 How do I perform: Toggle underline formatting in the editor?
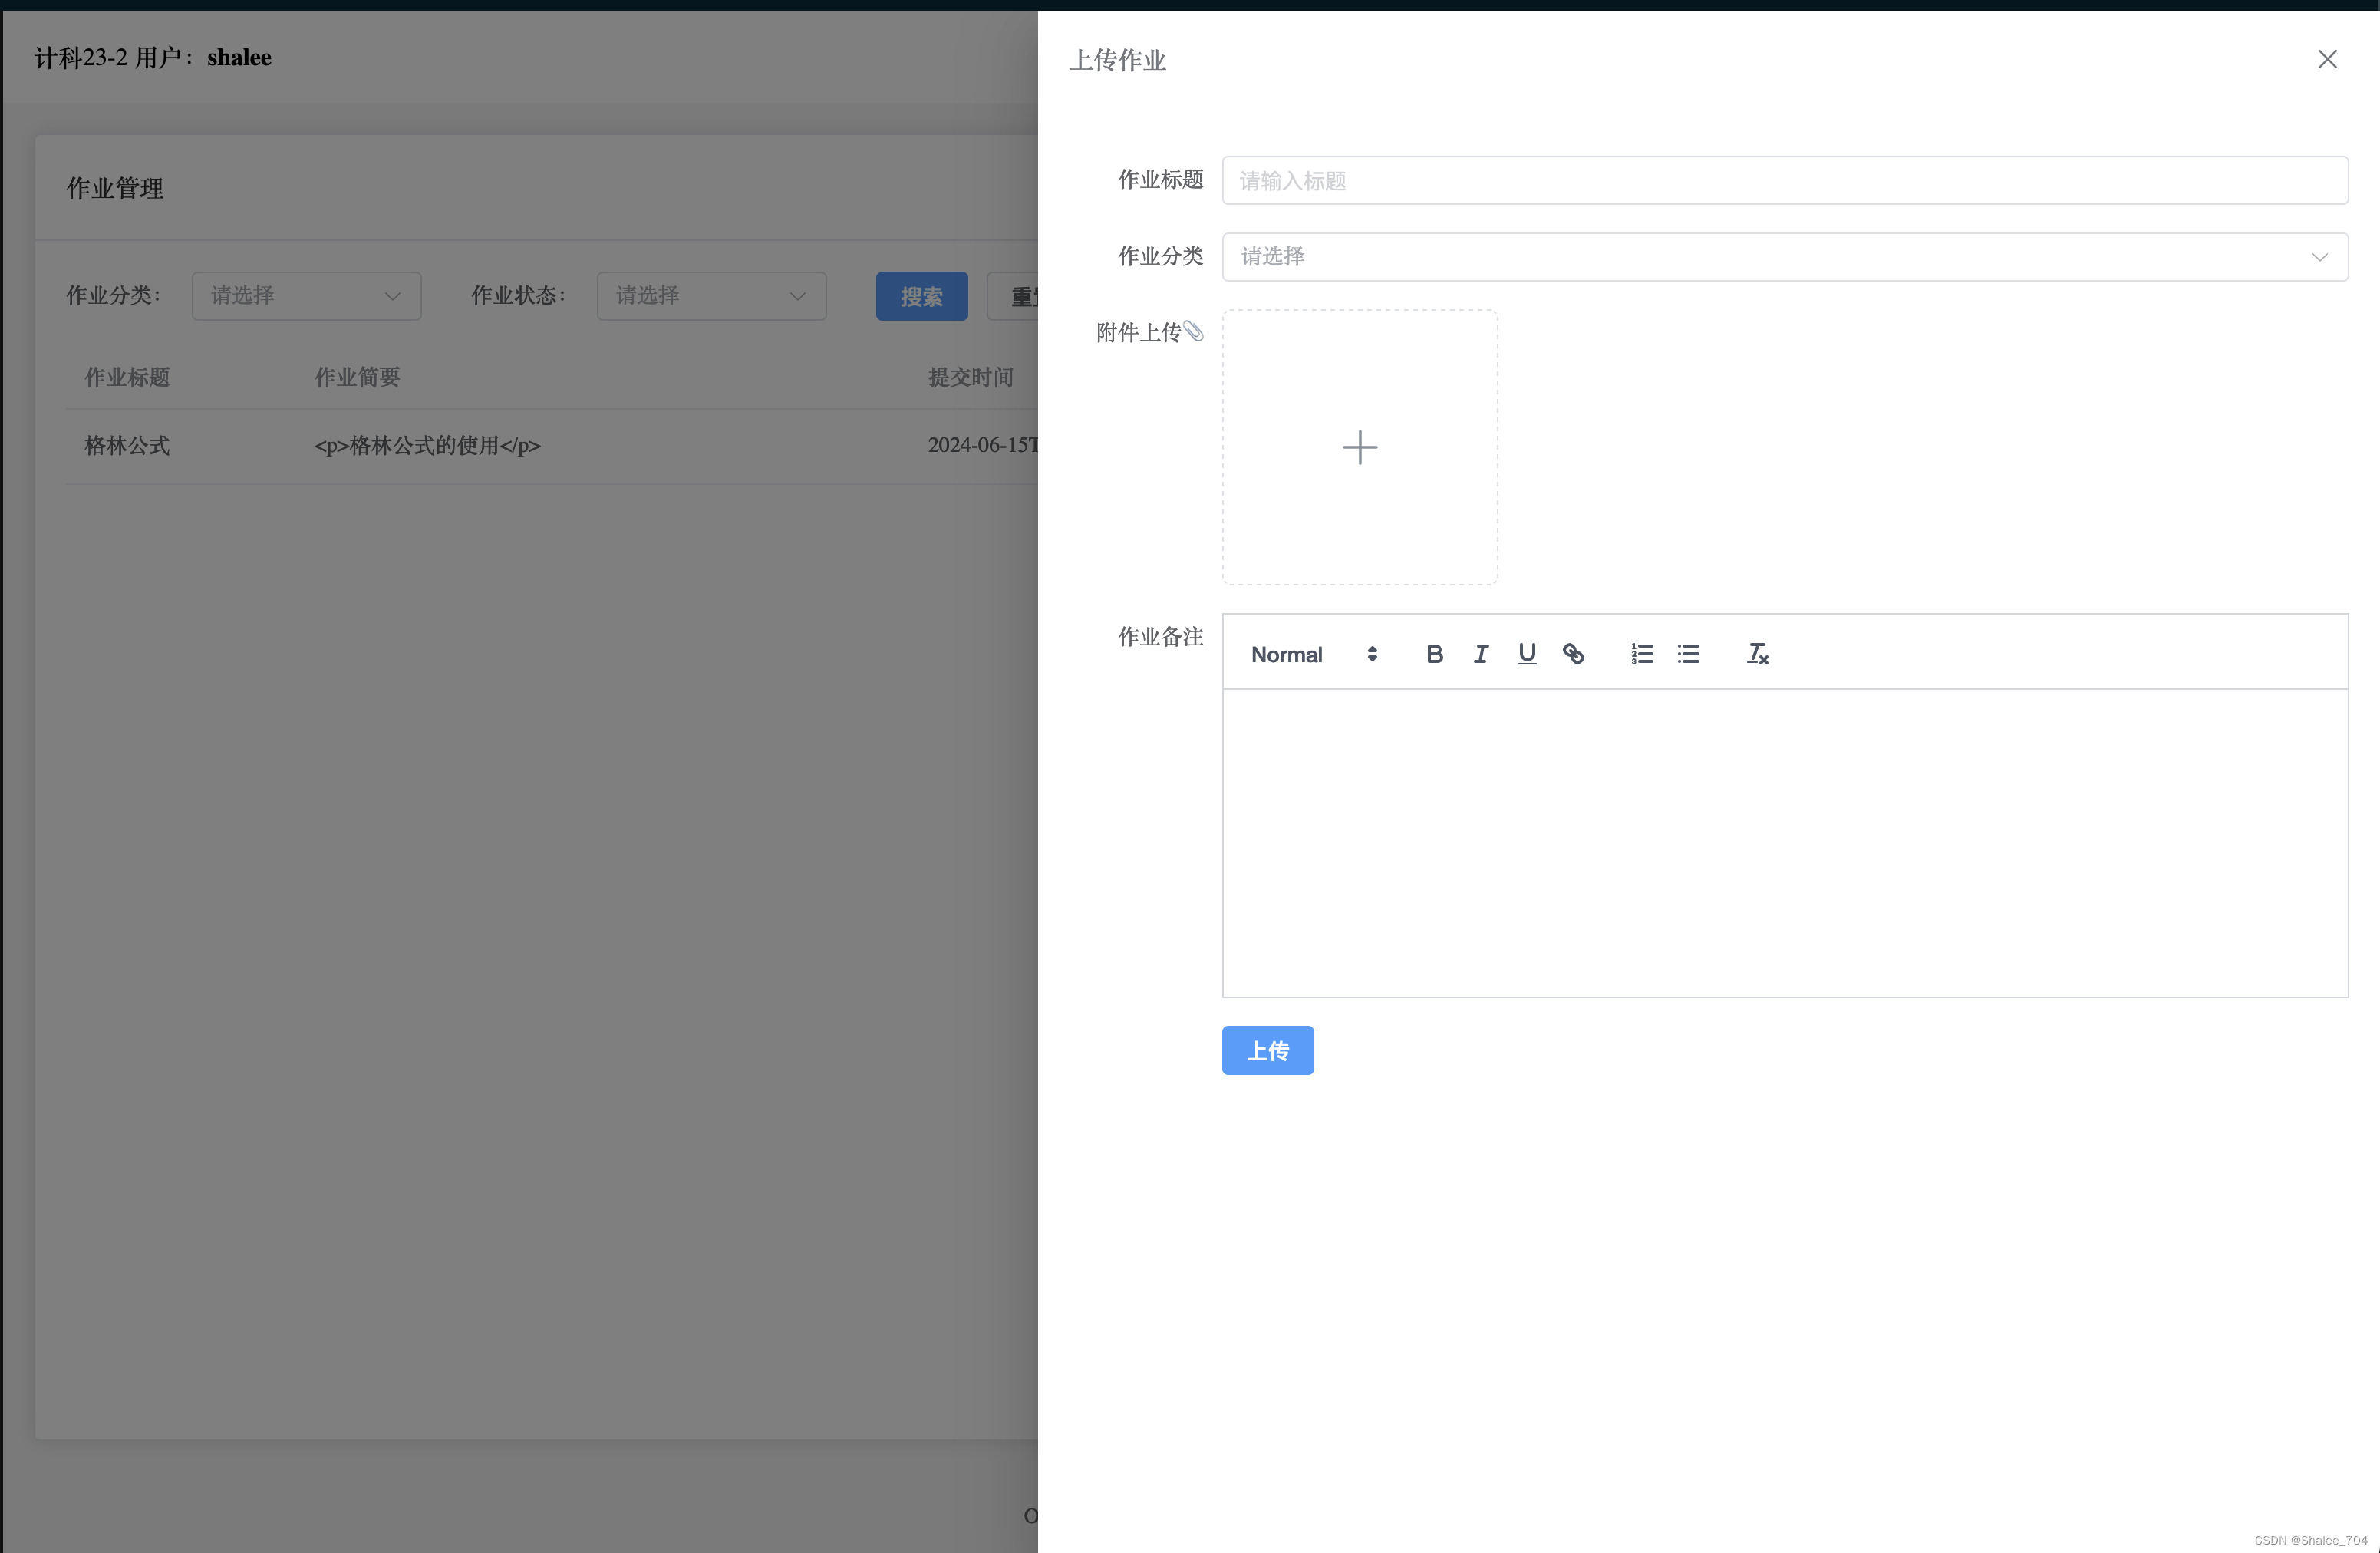point(1526,654)
